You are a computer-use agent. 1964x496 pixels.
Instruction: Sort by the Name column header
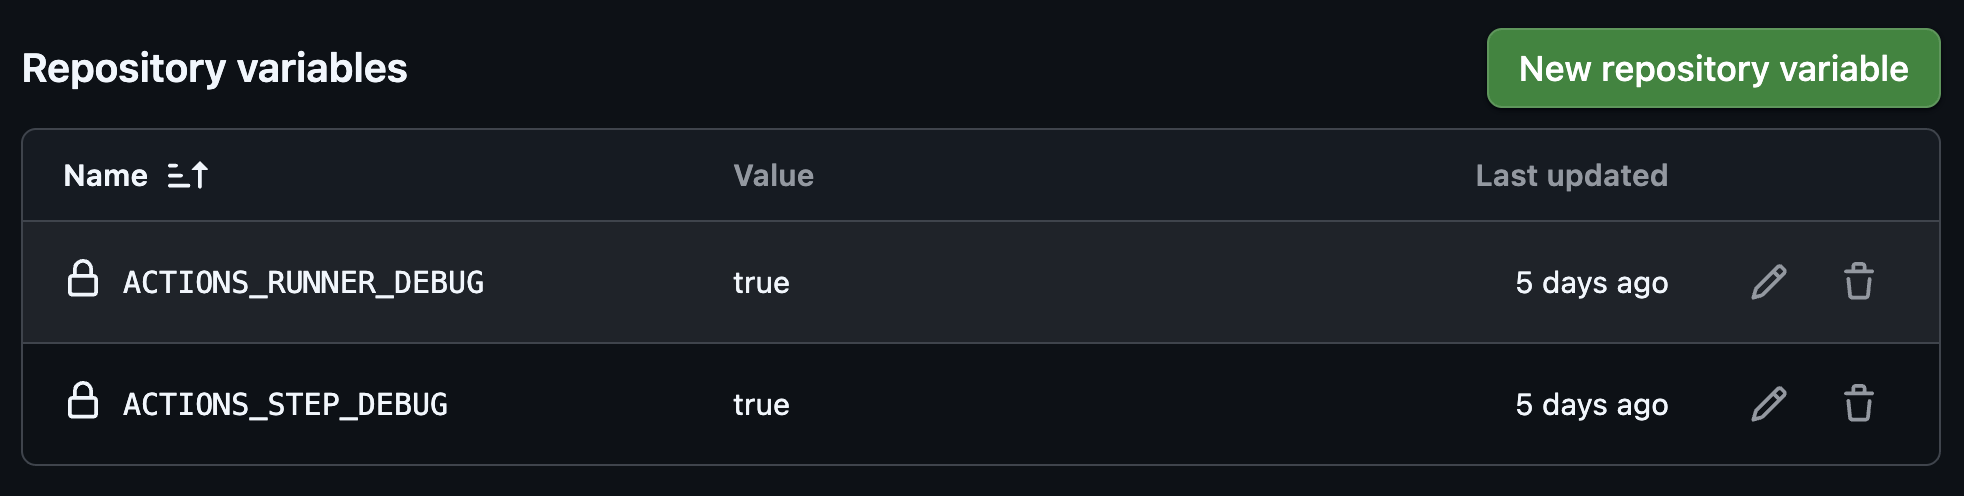pos(106,176)
